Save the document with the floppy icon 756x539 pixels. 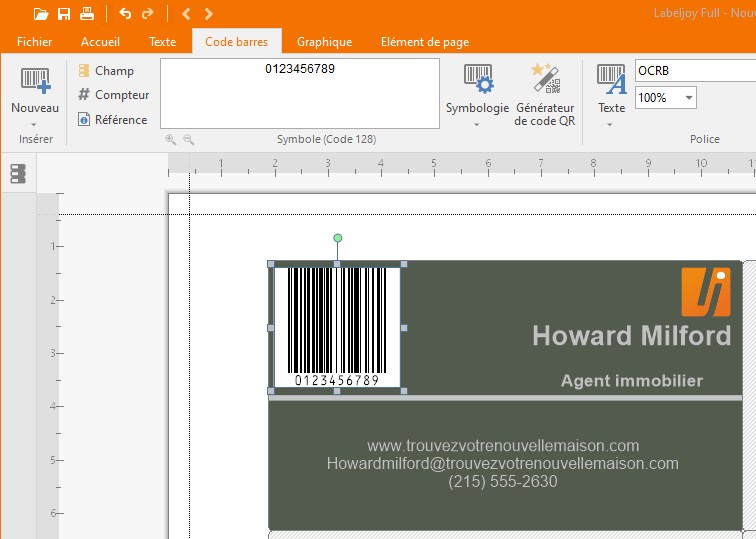tap(64, 14)
